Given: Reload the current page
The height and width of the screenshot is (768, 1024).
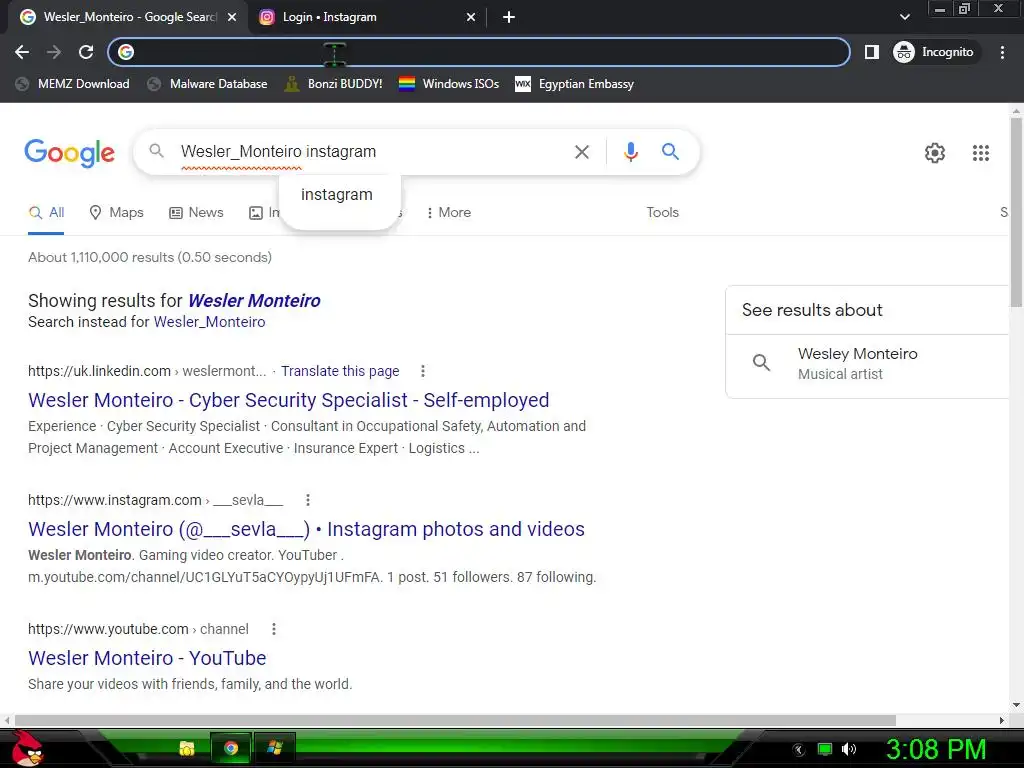Looking at the screenshot, I should [x=86, y=52].
